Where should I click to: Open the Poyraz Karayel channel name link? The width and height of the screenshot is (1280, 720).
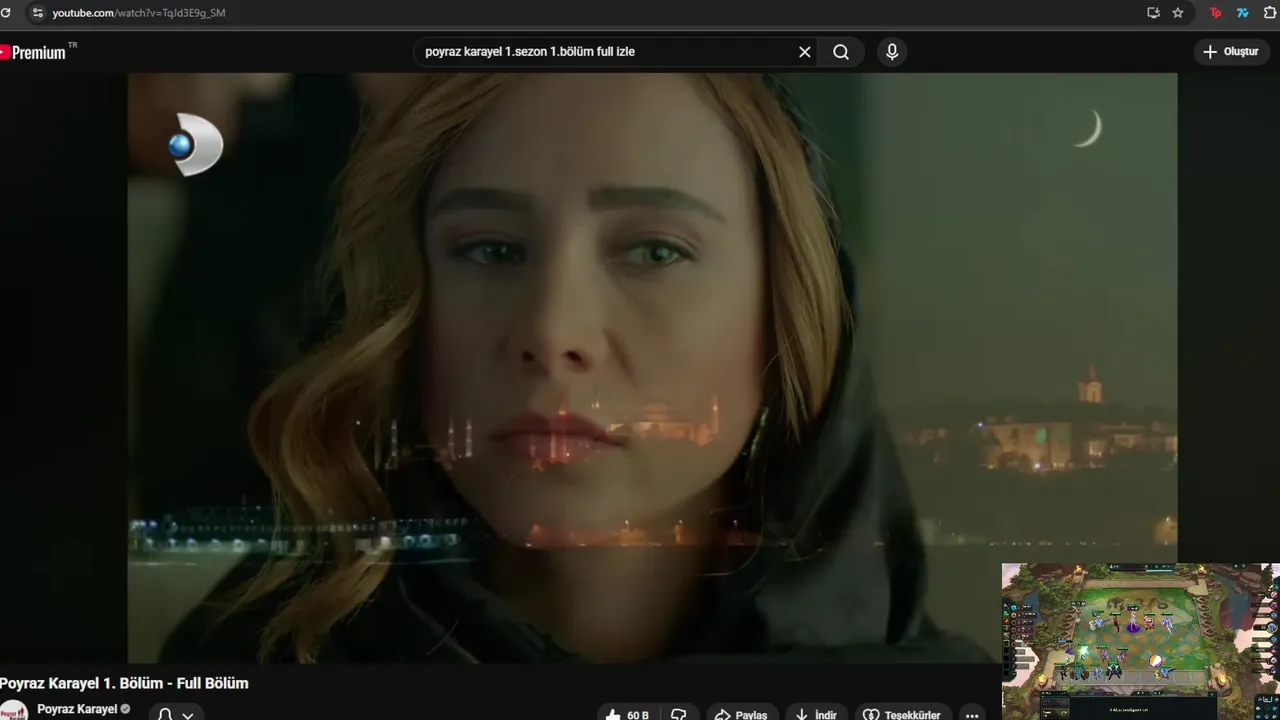(x=77, y=709)
